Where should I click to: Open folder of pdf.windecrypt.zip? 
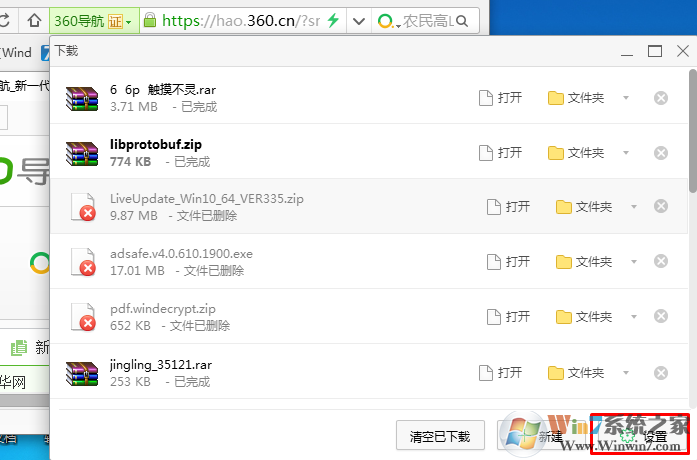584,317
